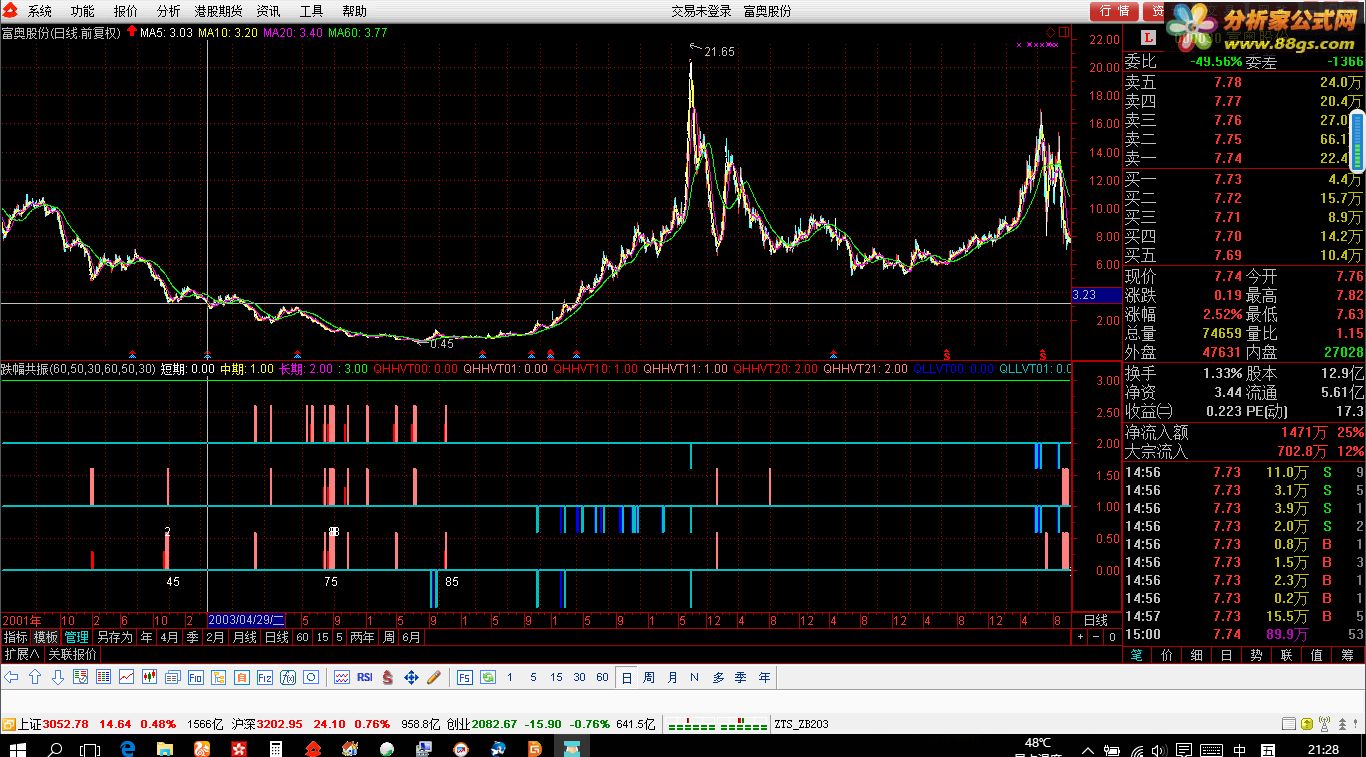
Task: Switch to 季 quarterly period in toolbar
Action: click(x=741, y=677)
